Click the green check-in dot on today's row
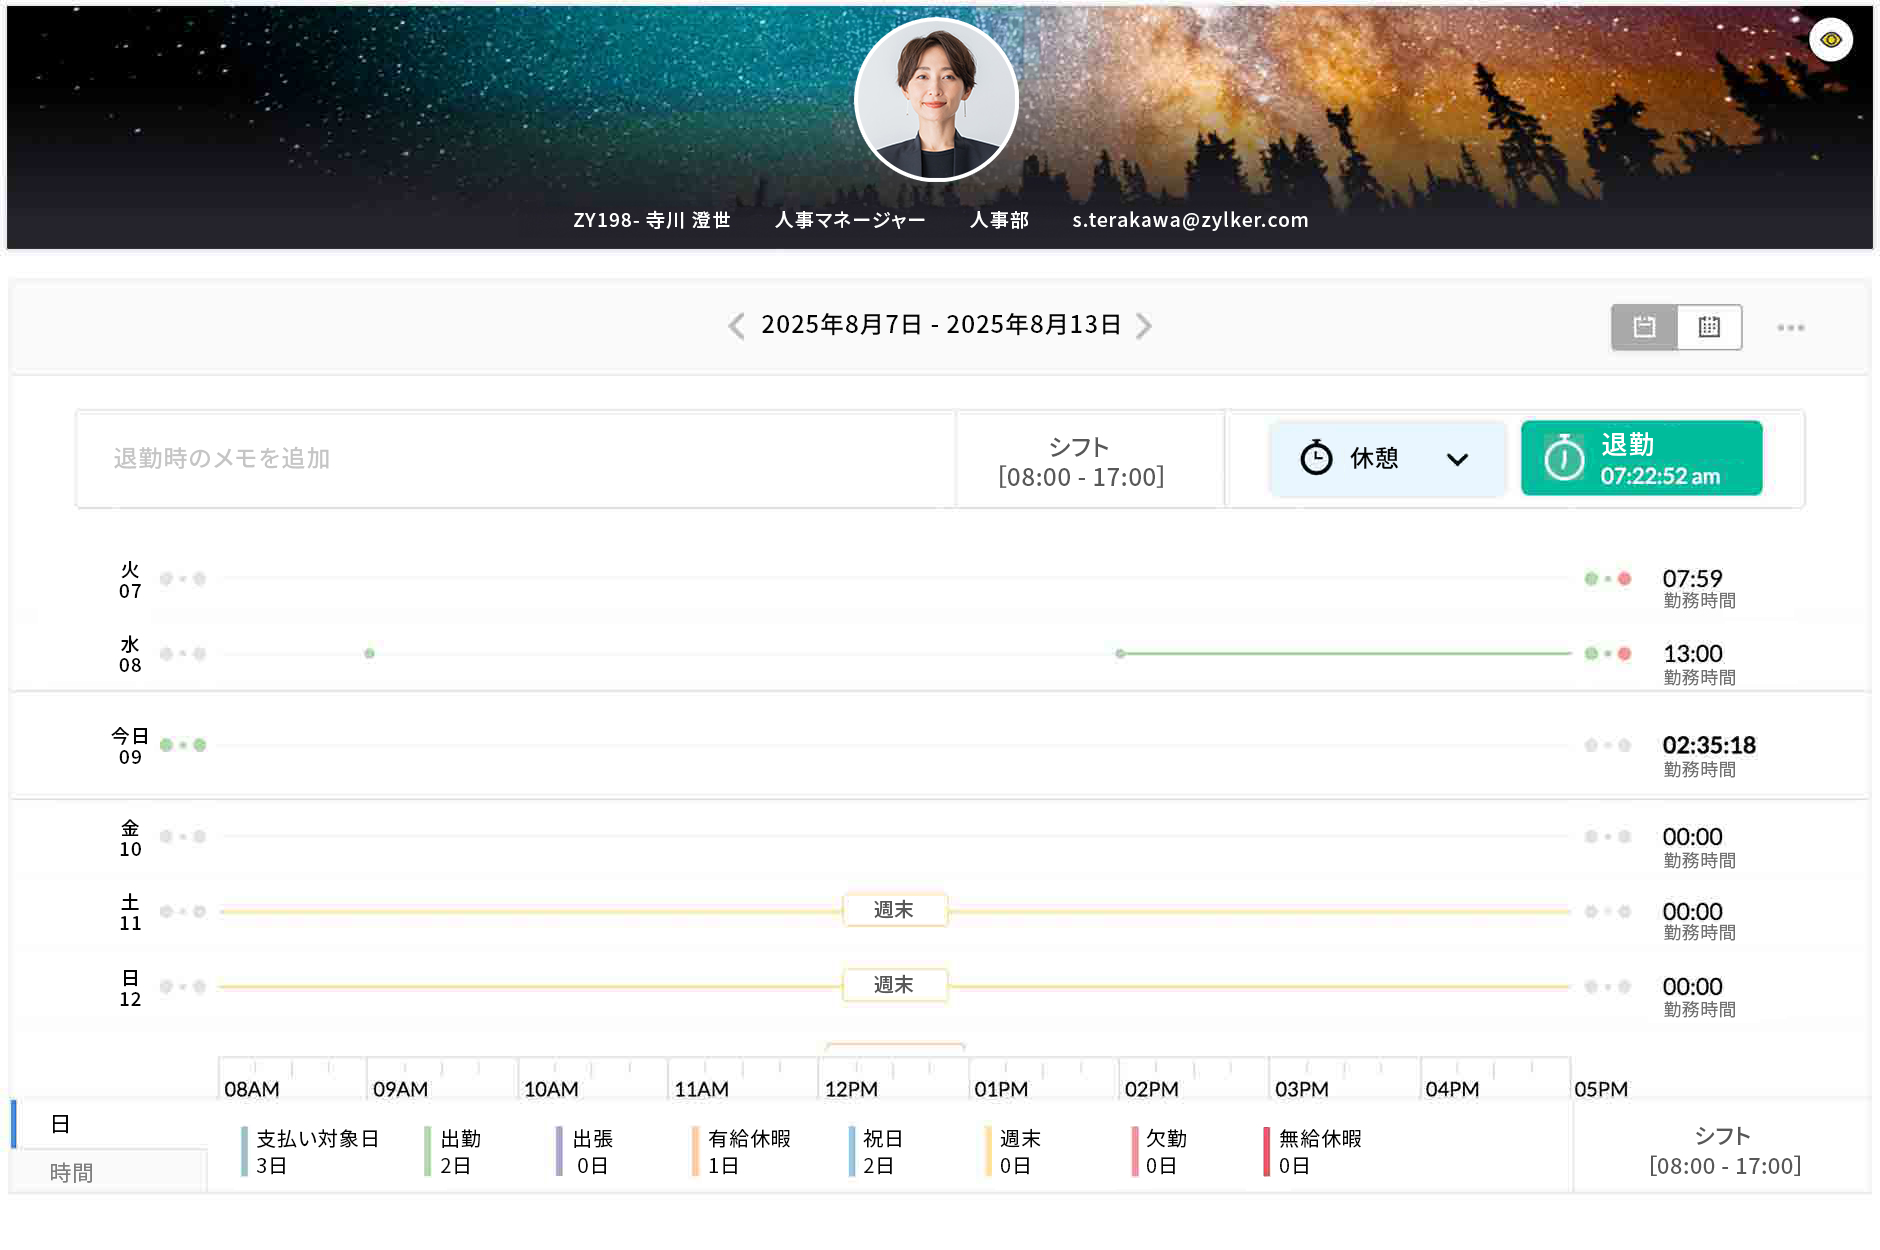Screen dimensions: 1880x1250 [x=166, y=745]
